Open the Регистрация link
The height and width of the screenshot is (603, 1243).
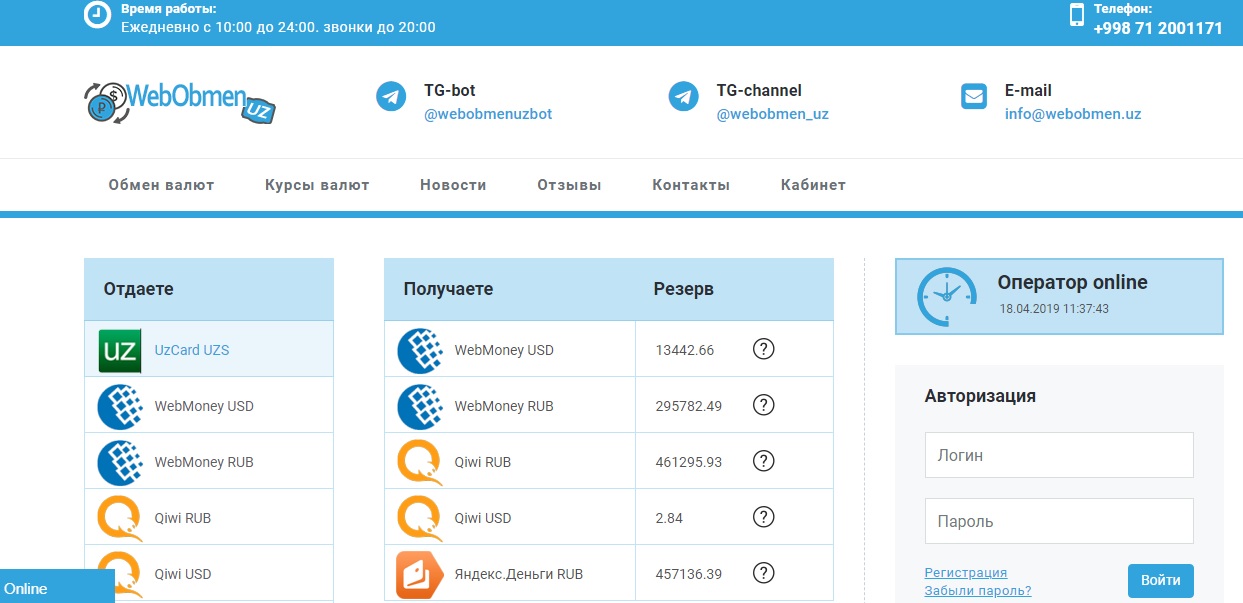click(965, 573)
